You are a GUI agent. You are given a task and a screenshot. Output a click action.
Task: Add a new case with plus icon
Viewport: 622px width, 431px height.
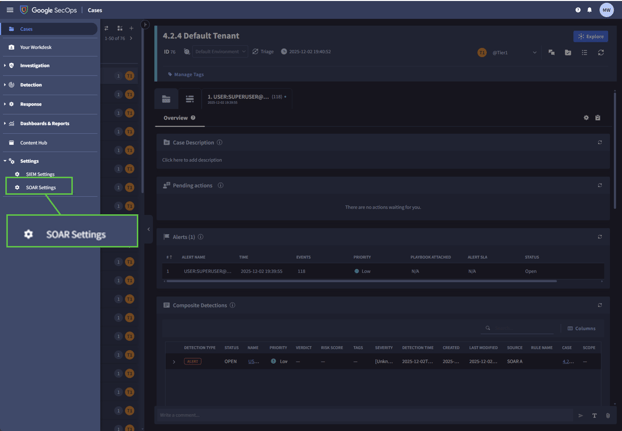(x=131, y=28)
